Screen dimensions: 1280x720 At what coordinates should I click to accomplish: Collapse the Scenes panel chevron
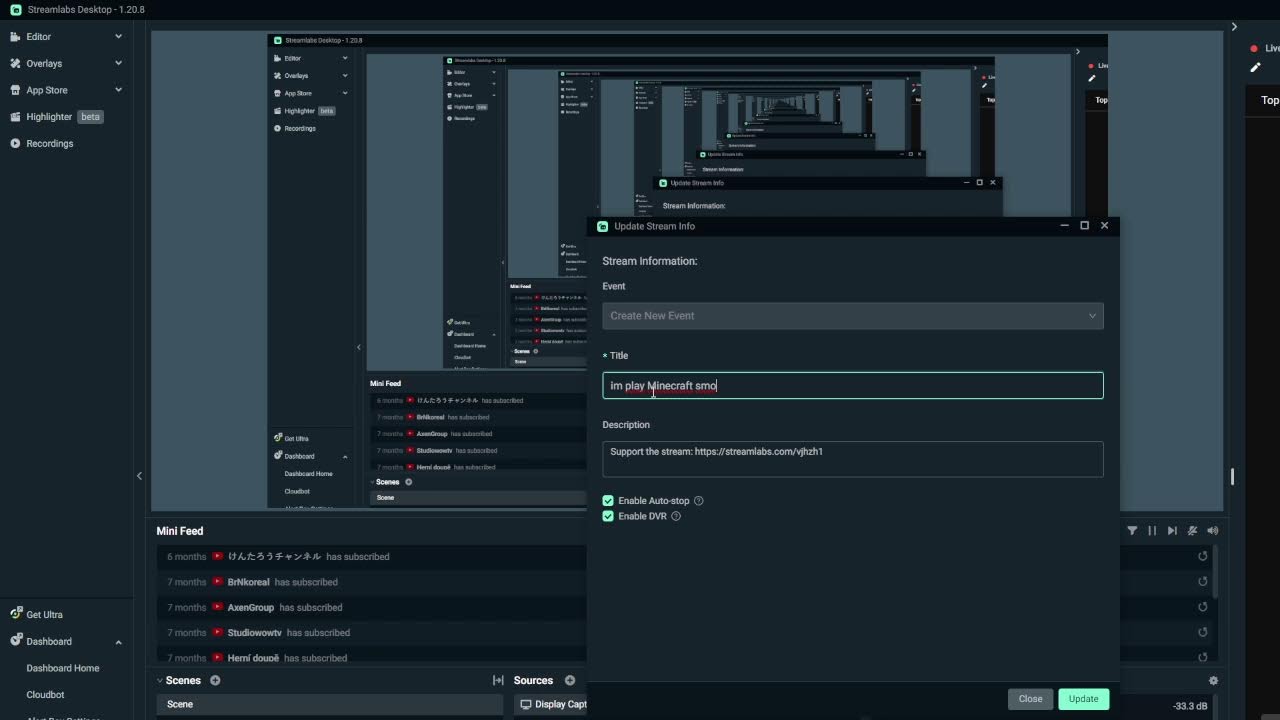160,681
